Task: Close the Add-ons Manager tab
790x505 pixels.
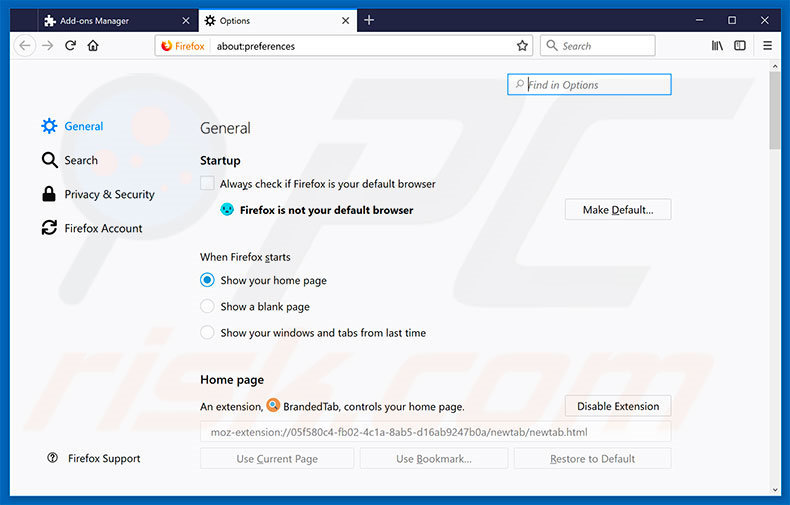Action: pos(186,21)
